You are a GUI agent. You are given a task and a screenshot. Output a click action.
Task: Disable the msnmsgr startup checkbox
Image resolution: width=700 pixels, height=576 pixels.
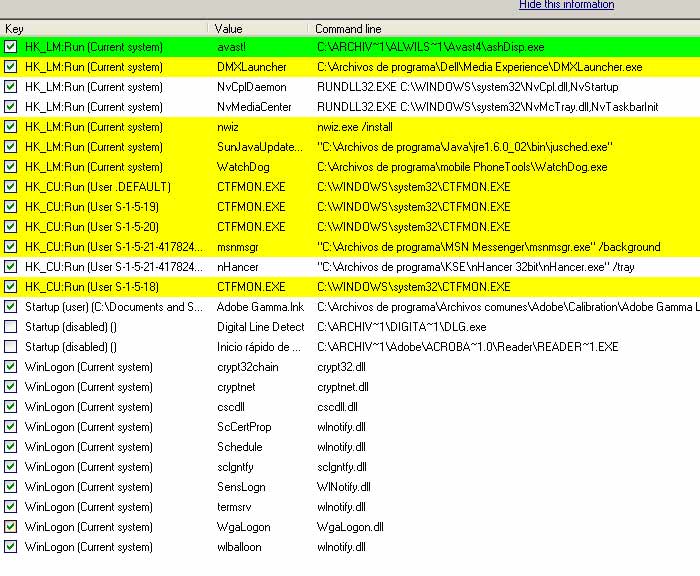[x=10, y=246]
